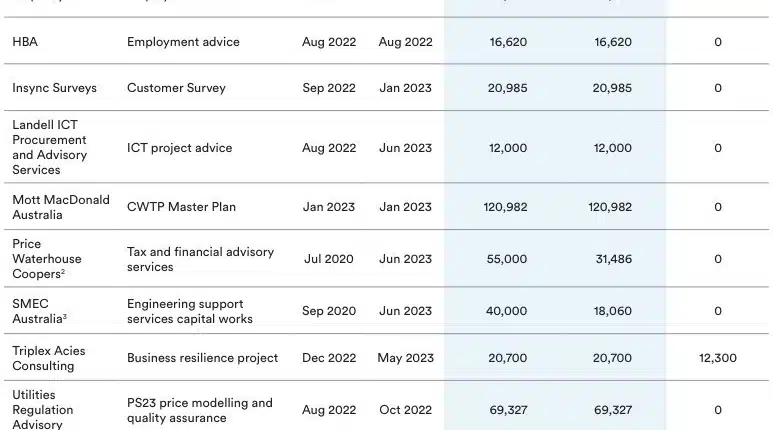Click the Price Waterhouse Coopers entry
This screenshot has width=773, height=430.
47,259
